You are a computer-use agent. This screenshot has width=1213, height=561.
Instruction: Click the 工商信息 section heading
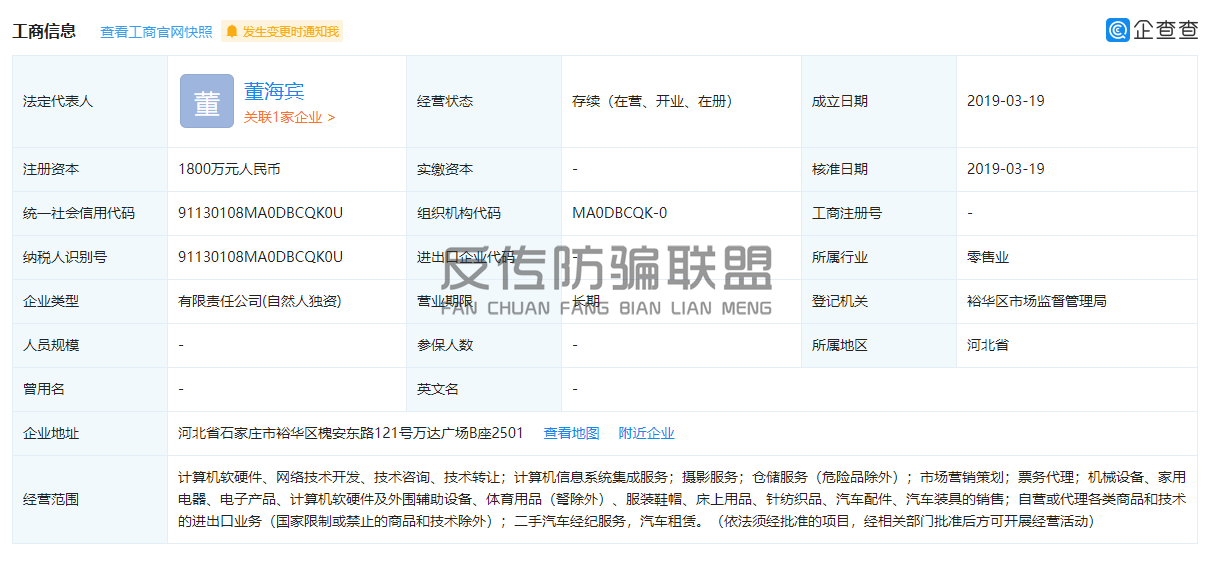(x=44, y=31)
